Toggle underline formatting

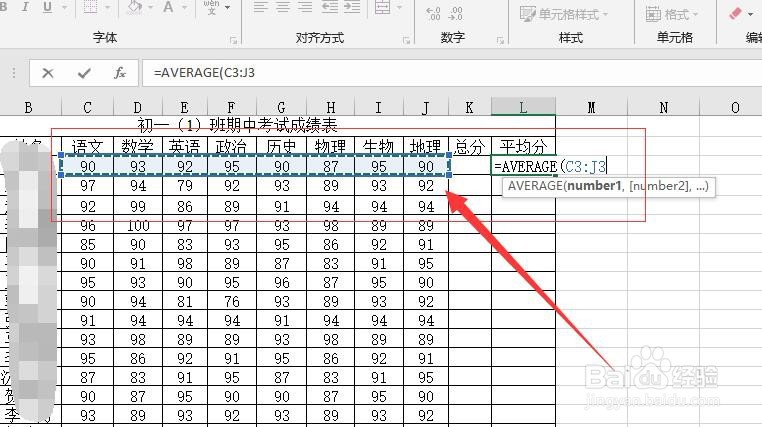47,7
